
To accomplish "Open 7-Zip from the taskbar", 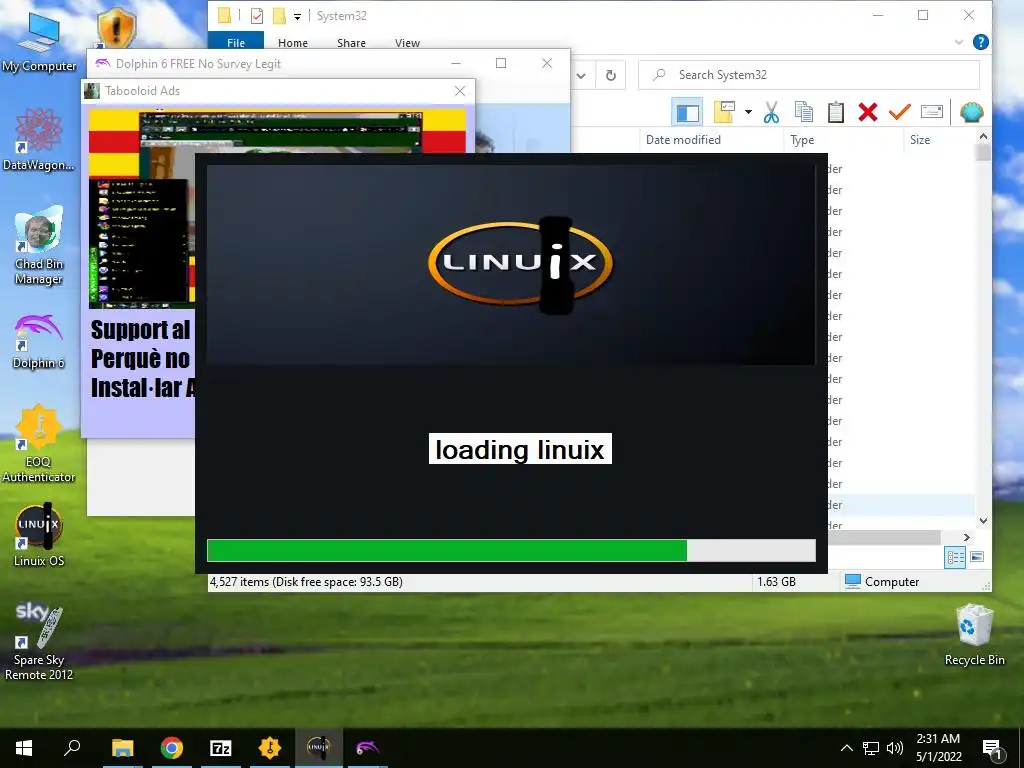I will tap(220, 748).
